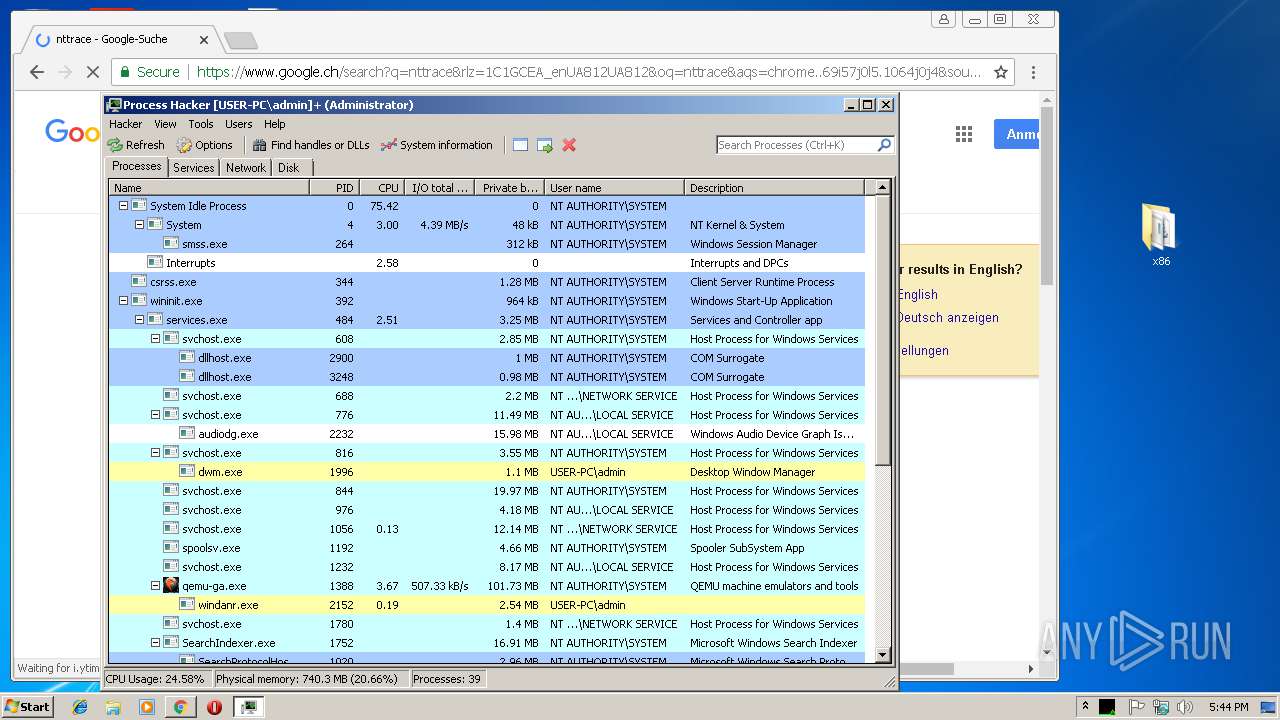This screenshot has width=1280, height=720.
Task: Collapse svchost.exe PID 608 node
Action: tap(156, 339)
